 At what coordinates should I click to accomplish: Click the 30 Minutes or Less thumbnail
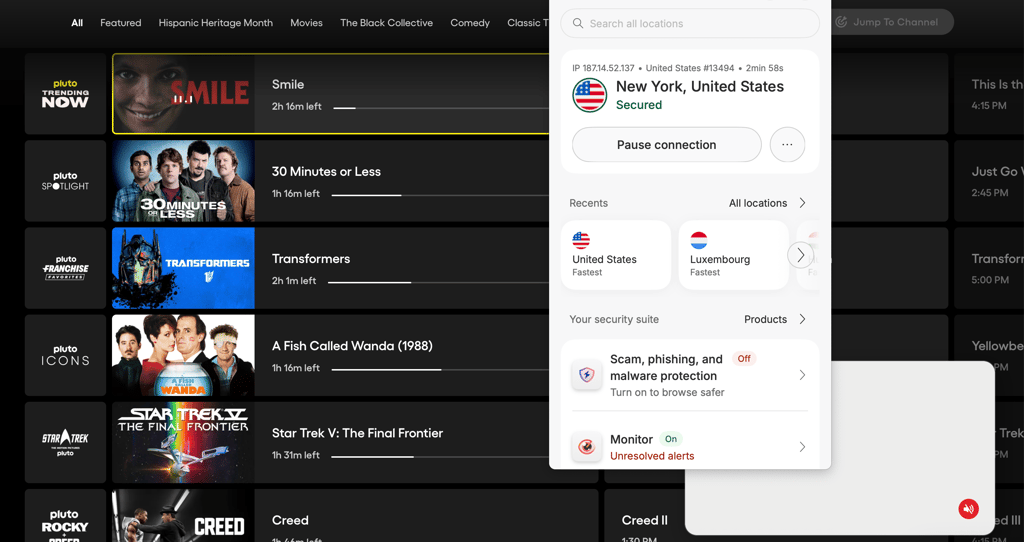click(x=184, y=181)
